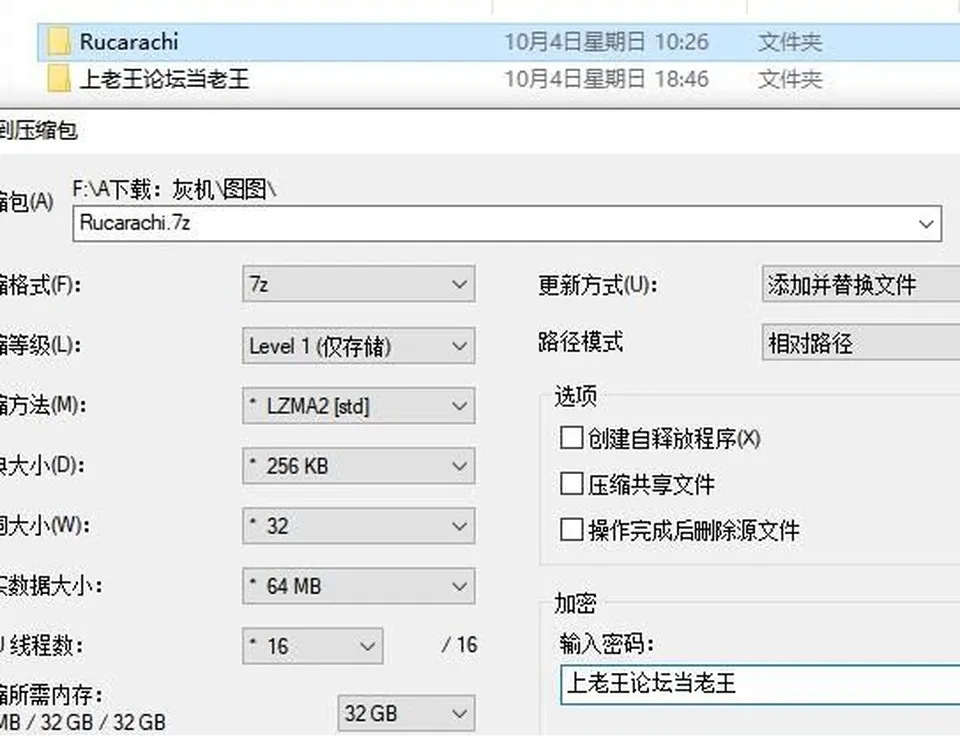Check 操作完成后删除源文件 option

tap(571, 529)
